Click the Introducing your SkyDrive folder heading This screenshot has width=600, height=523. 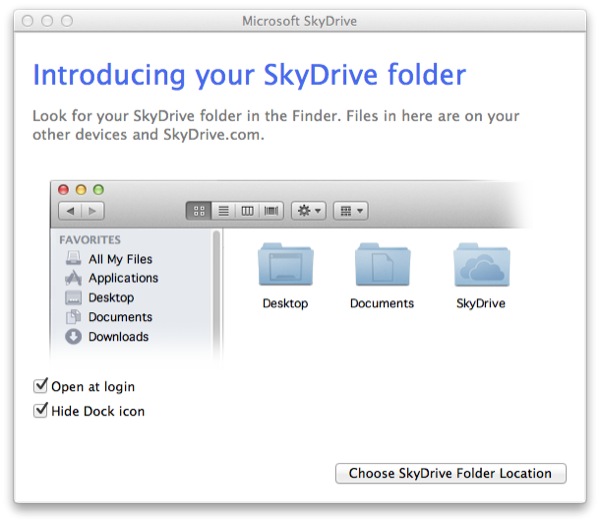(249, 75)
